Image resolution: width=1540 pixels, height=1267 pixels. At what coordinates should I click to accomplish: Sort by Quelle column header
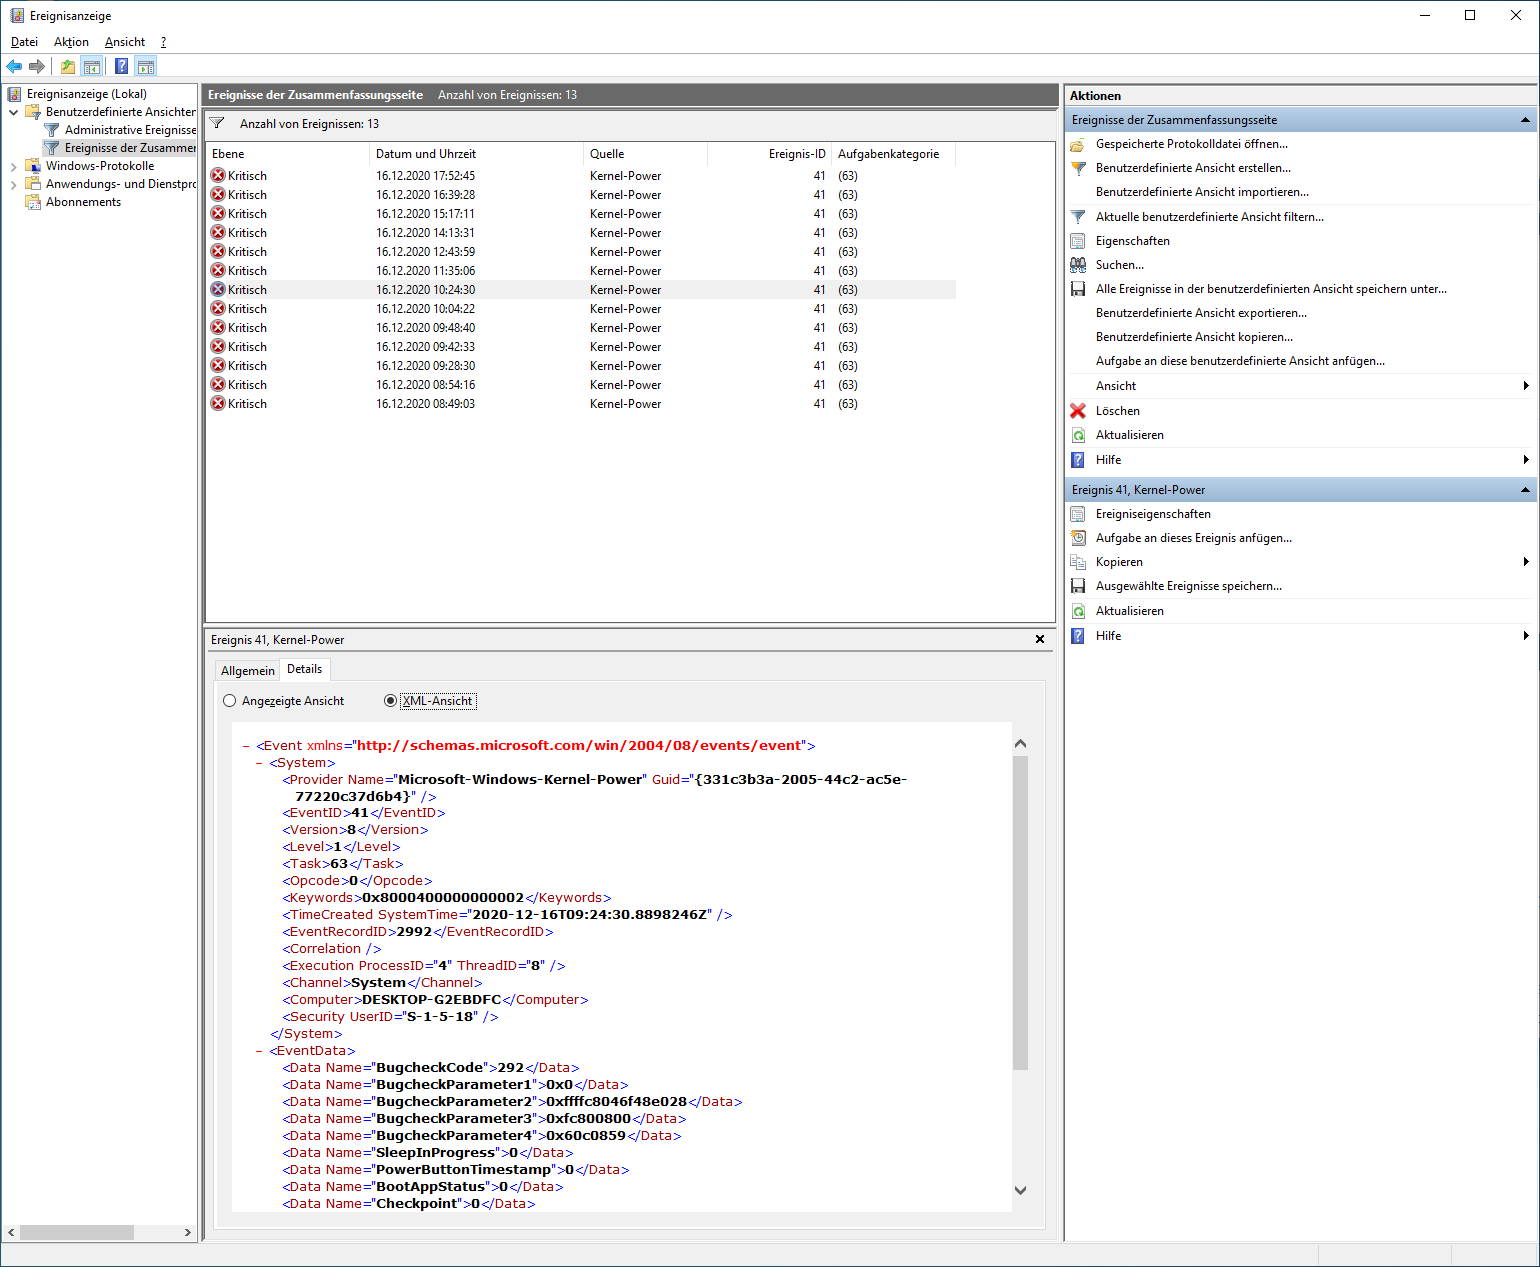click(x=645, y=154)
